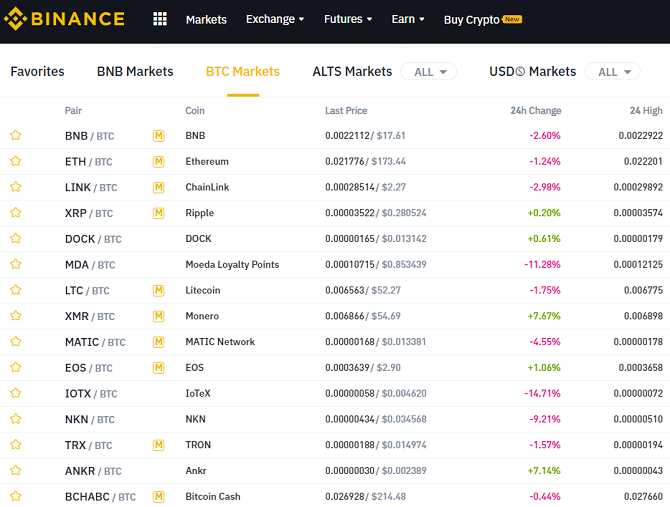Image resolution: width=670 pixels, height=507 pixels.
Task: Star the NKN / BTC pair
Action: coord(16,419)
